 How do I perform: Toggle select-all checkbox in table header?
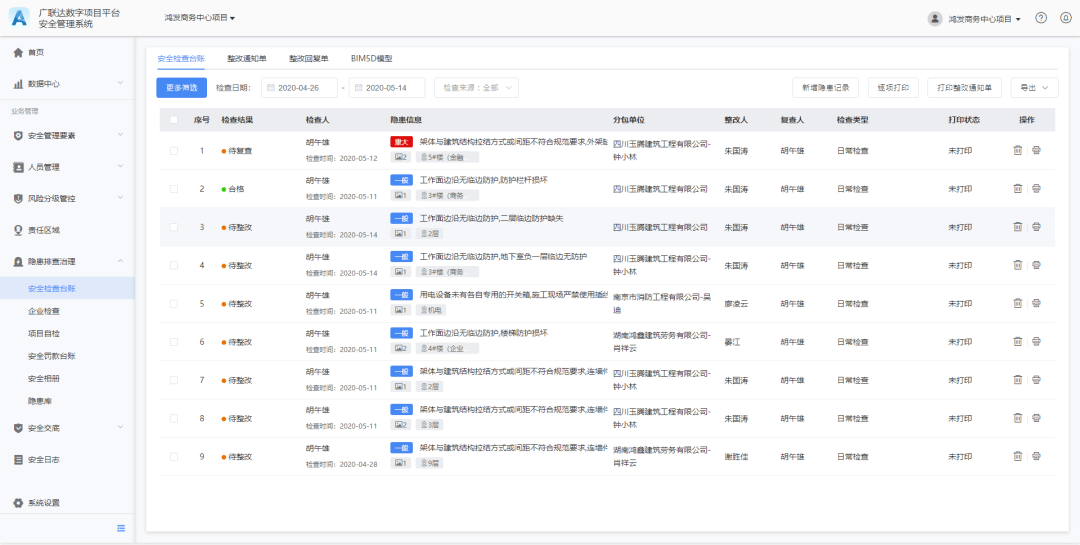pos(174,120)
